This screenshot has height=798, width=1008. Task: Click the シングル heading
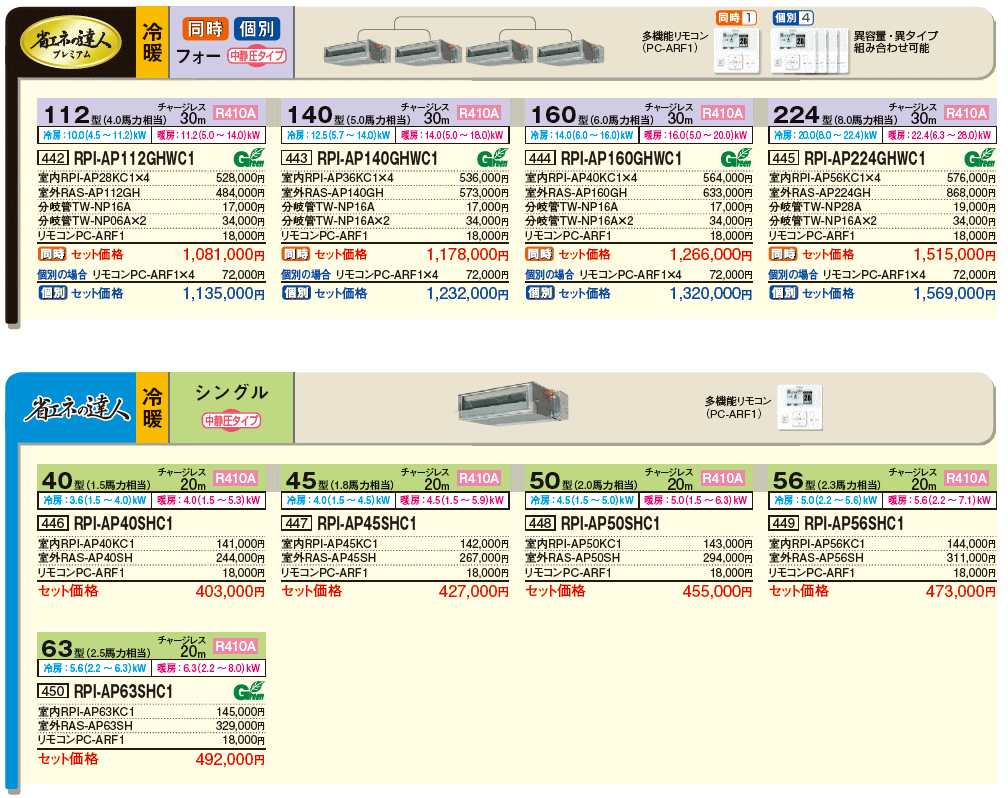[x=231, y=392]
